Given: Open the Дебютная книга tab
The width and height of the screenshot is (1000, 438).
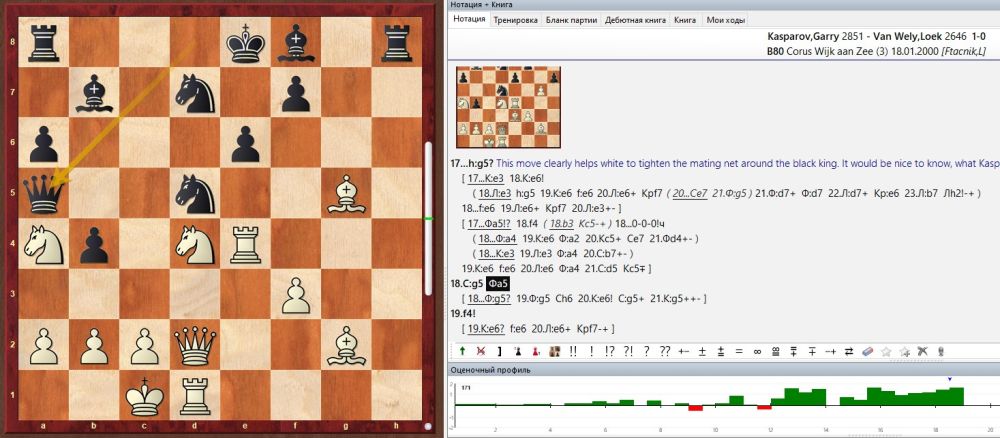Looking at the screenshot, I should tap(634, 19).
